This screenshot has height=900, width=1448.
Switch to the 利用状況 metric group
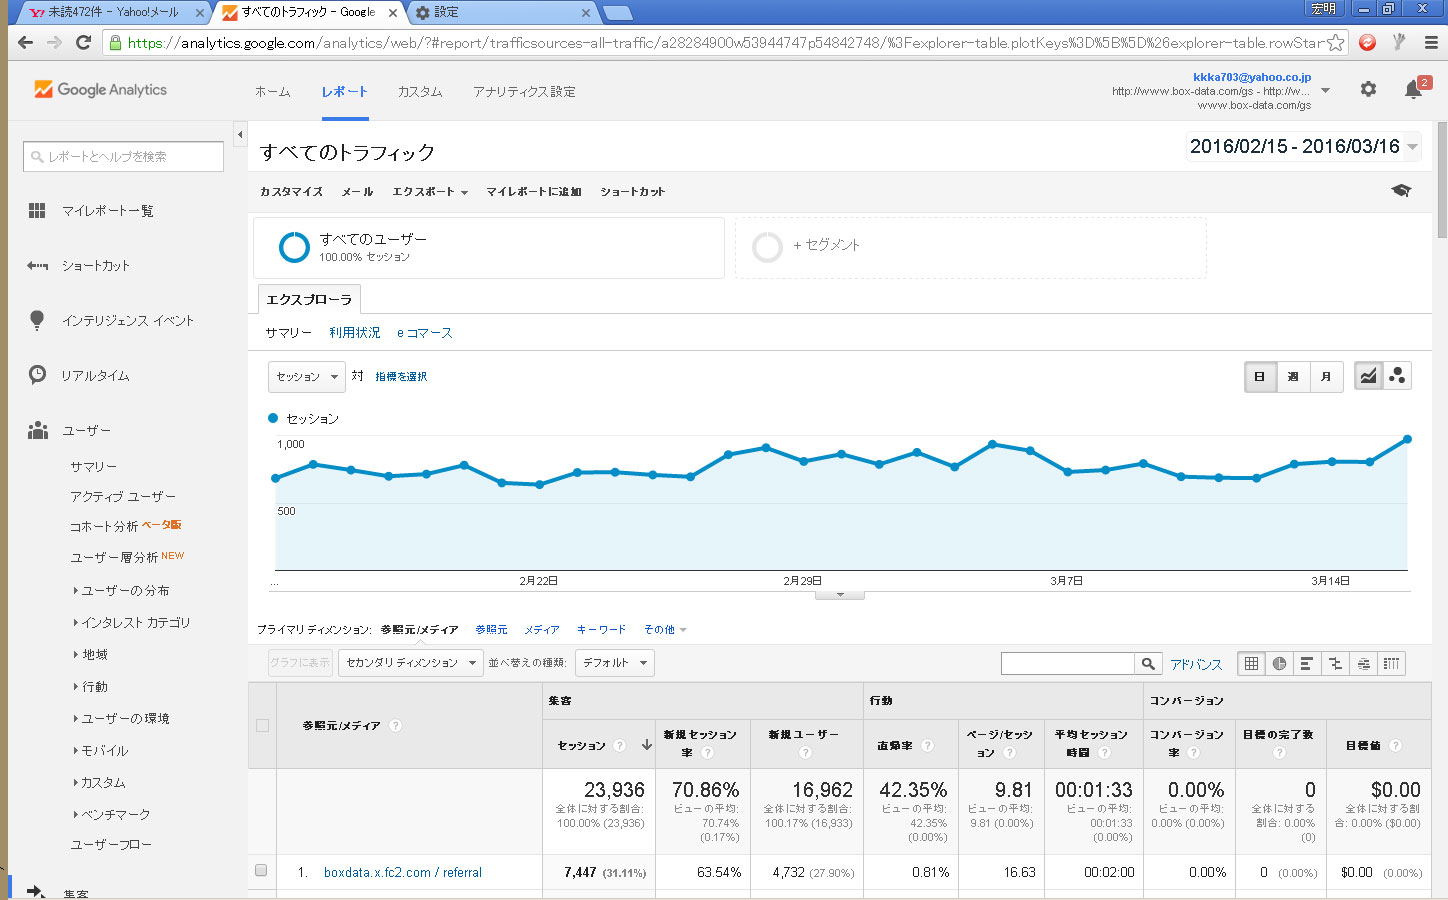[355, 333]
